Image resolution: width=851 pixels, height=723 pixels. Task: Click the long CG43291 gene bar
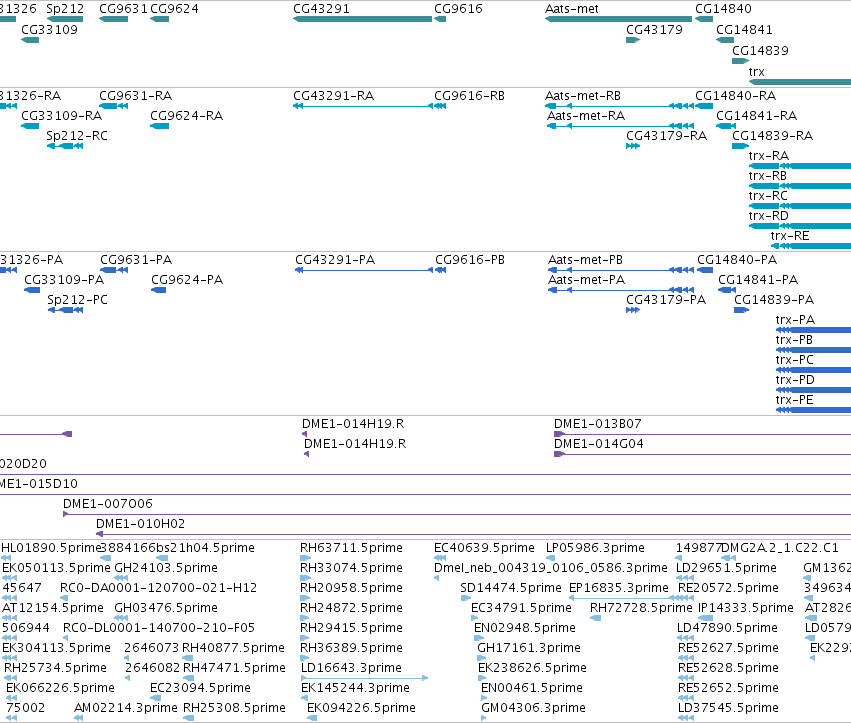[363, 19]
